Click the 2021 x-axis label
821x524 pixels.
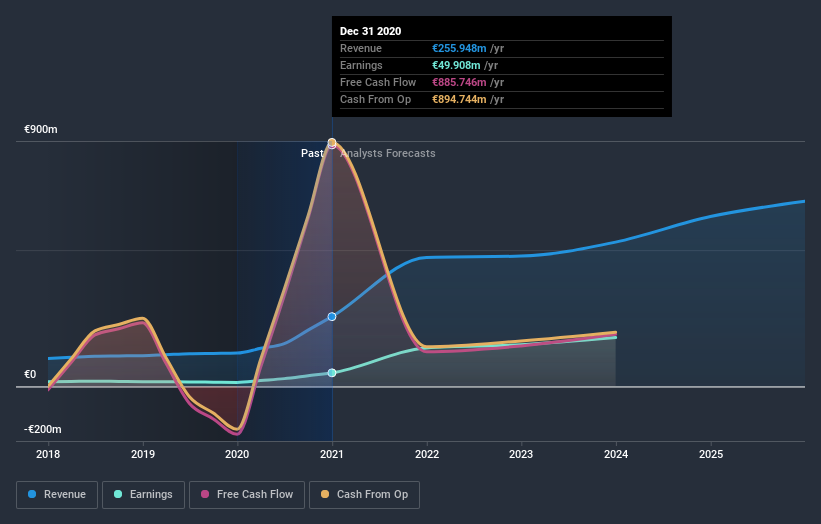332,454
